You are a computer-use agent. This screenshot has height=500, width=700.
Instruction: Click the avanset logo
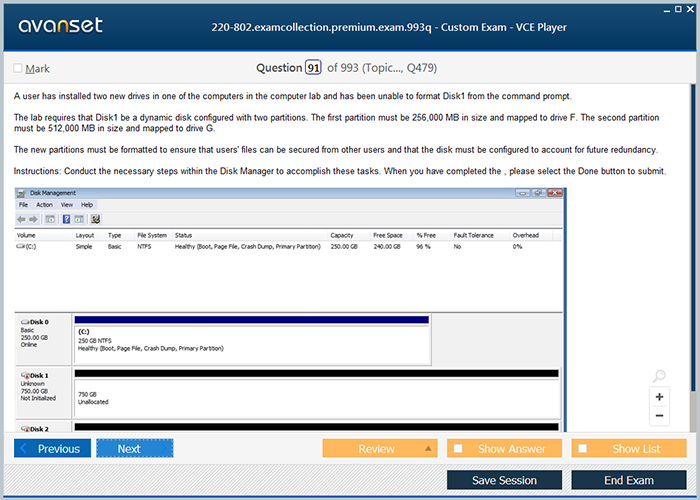coord(60,25)
